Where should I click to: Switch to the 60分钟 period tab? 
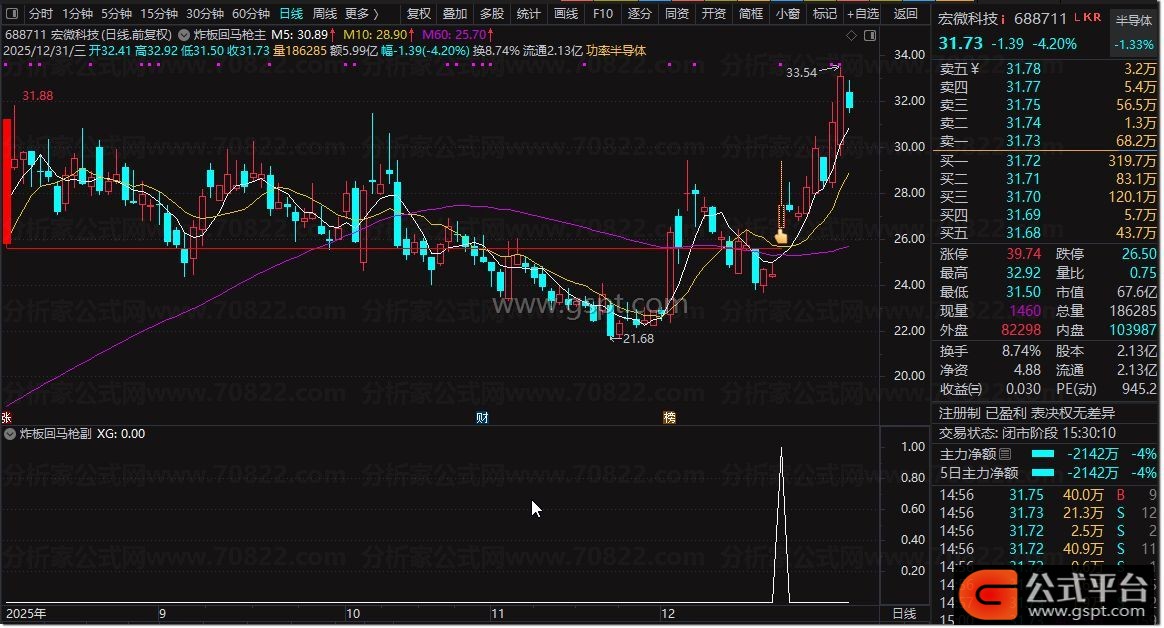(x=250, y=14)
